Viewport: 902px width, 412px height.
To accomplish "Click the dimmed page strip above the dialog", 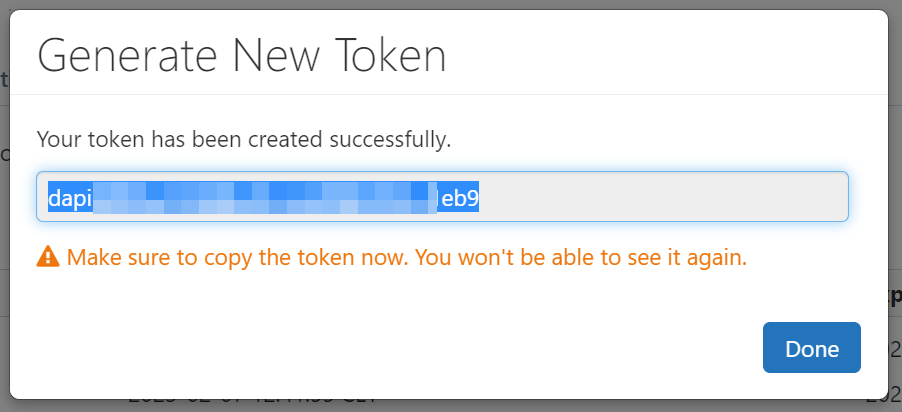I will [450, 4].
